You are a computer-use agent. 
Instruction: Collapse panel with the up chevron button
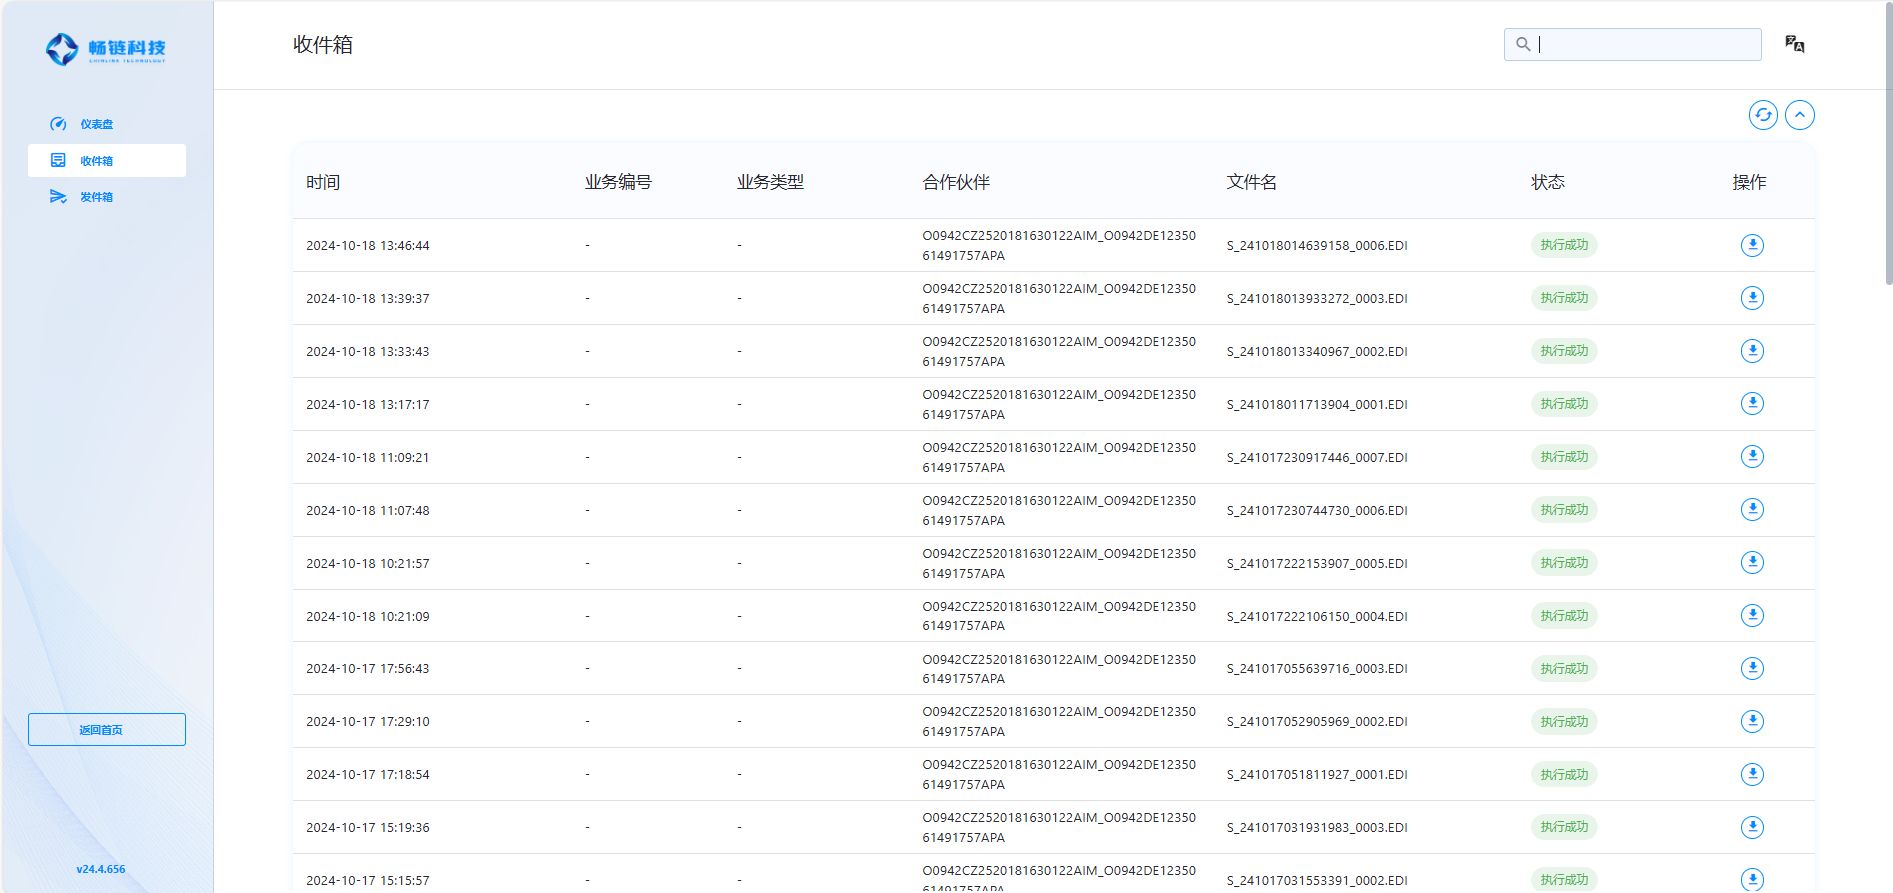click(x=1799, y=115)
